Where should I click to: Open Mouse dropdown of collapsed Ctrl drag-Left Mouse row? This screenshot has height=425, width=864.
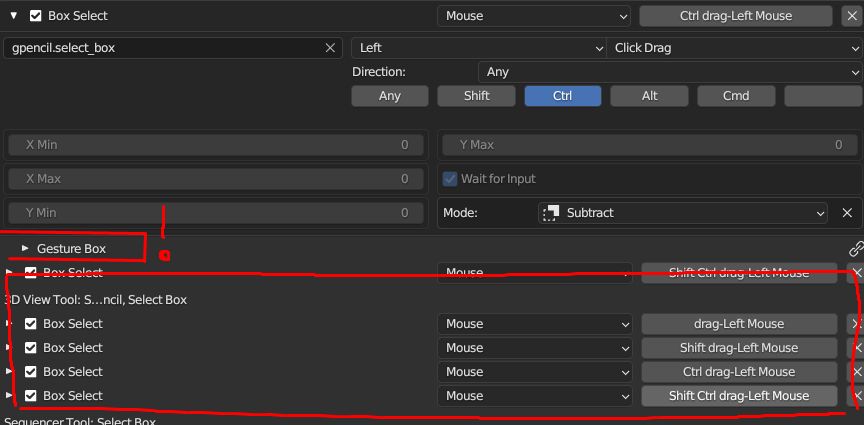coord(534,372)
